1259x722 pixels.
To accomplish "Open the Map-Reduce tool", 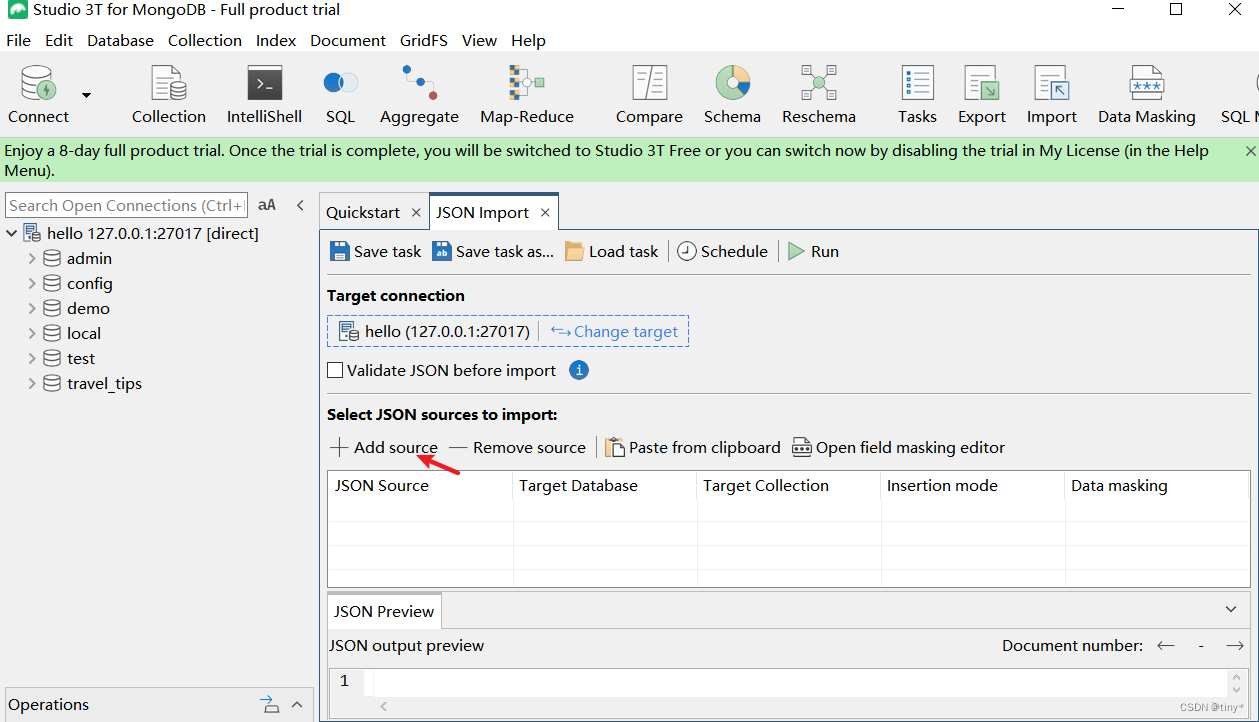I will (527, 95).
